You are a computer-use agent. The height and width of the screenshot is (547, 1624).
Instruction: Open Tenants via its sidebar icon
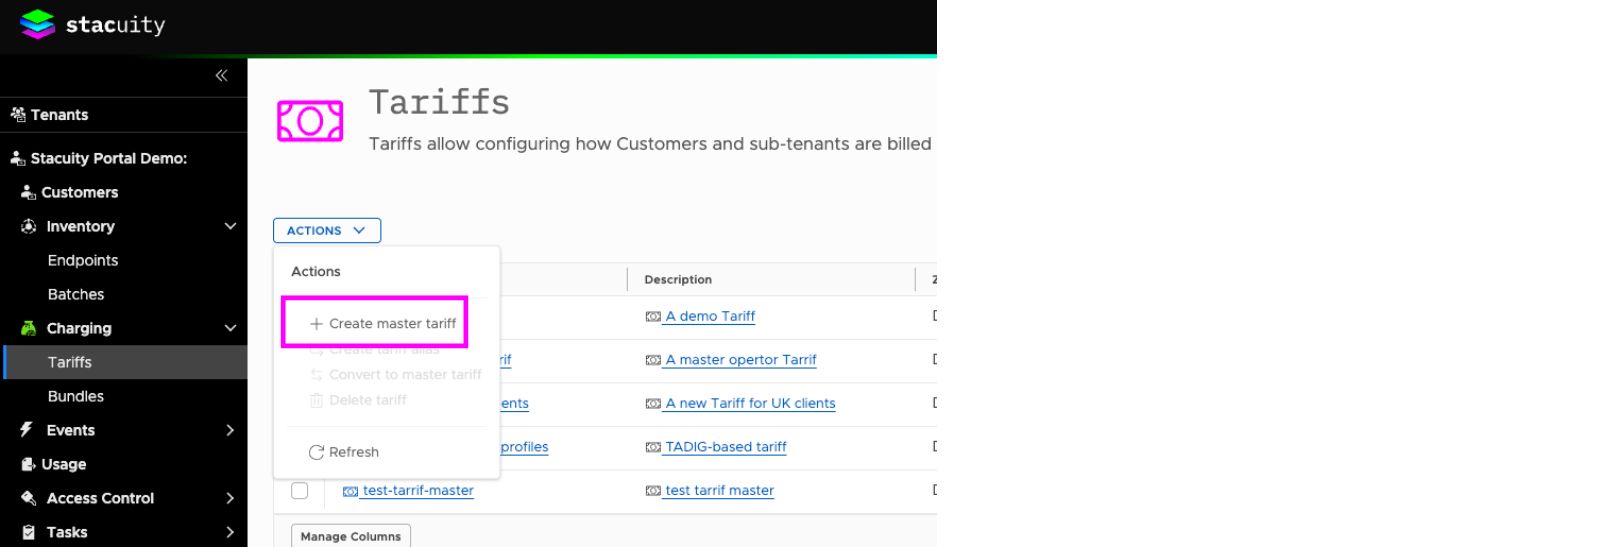(18, 114)
